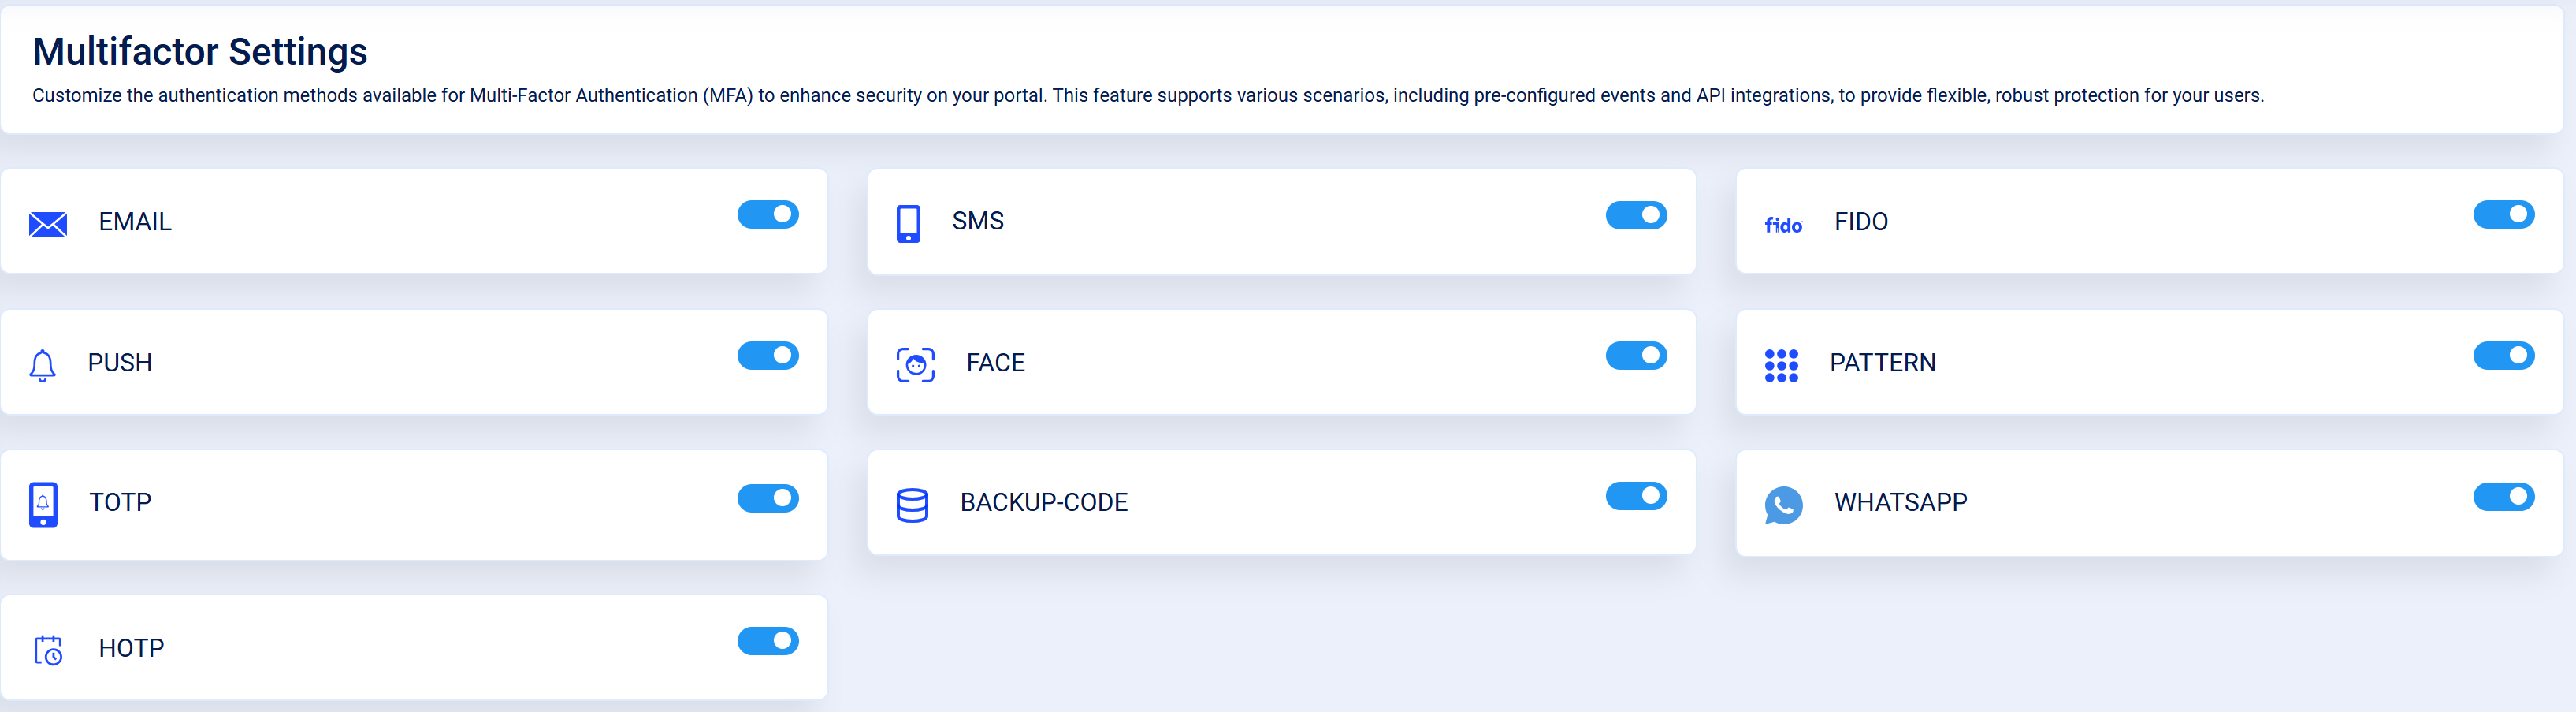Toggle the PATTERN method switch

[x=2503, y=355]
